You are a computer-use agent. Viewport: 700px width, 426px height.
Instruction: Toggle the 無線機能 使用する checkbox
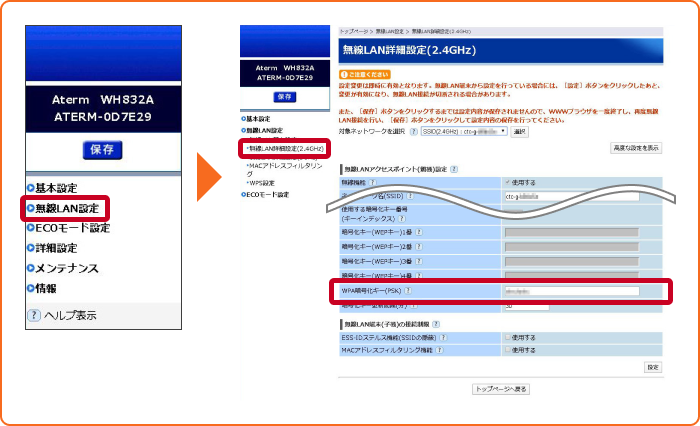(x=508, y=182)
